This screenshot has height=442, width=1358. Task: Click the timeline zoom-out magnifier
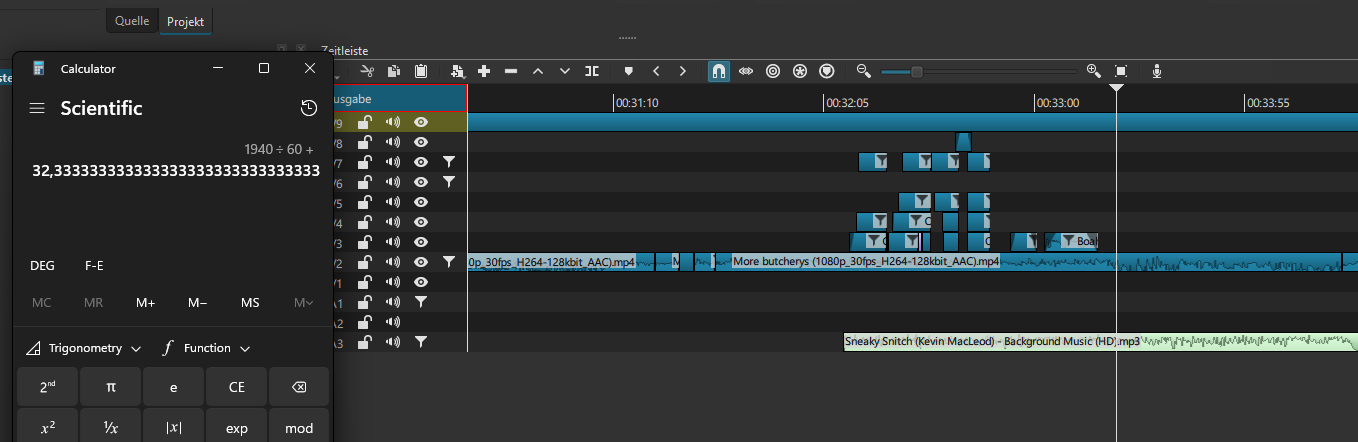[x=864, y=71]
